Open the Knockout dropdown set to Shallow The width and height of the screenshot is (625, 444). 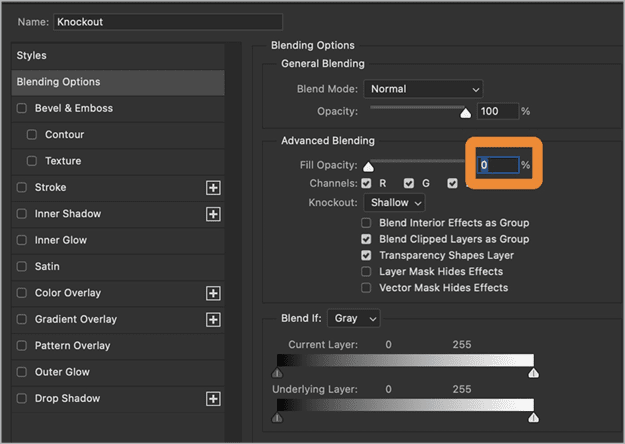394,203
